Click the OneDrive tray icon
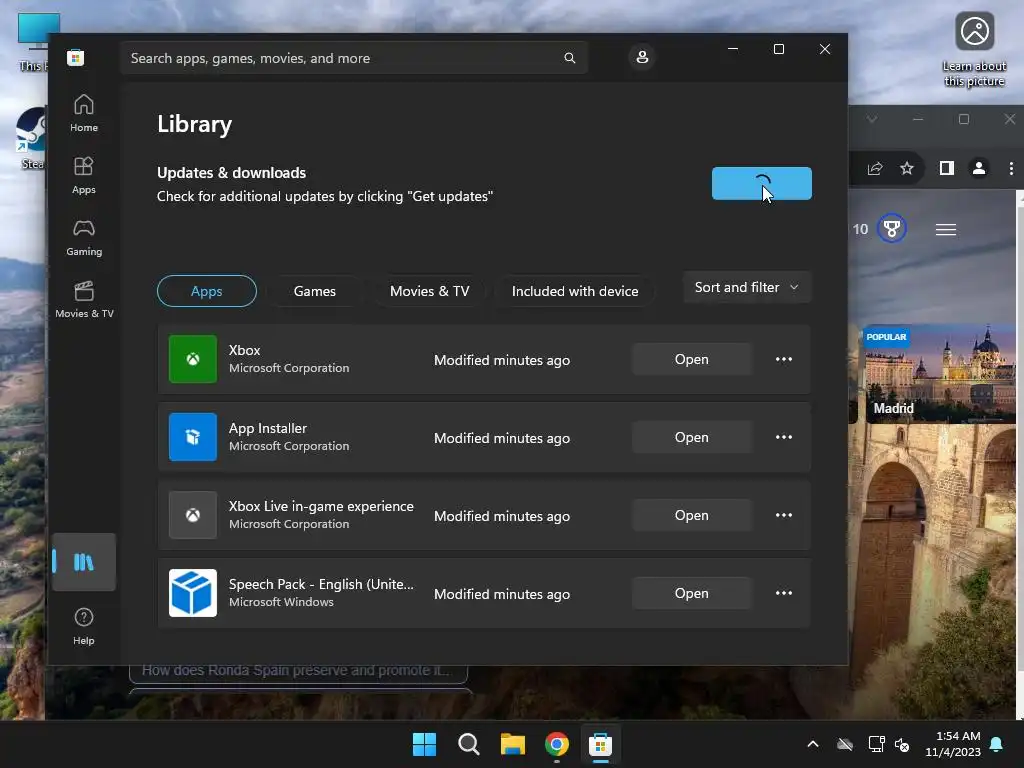Image resolution: width=1024 pixels, height=768 pixels. [845, 744]
